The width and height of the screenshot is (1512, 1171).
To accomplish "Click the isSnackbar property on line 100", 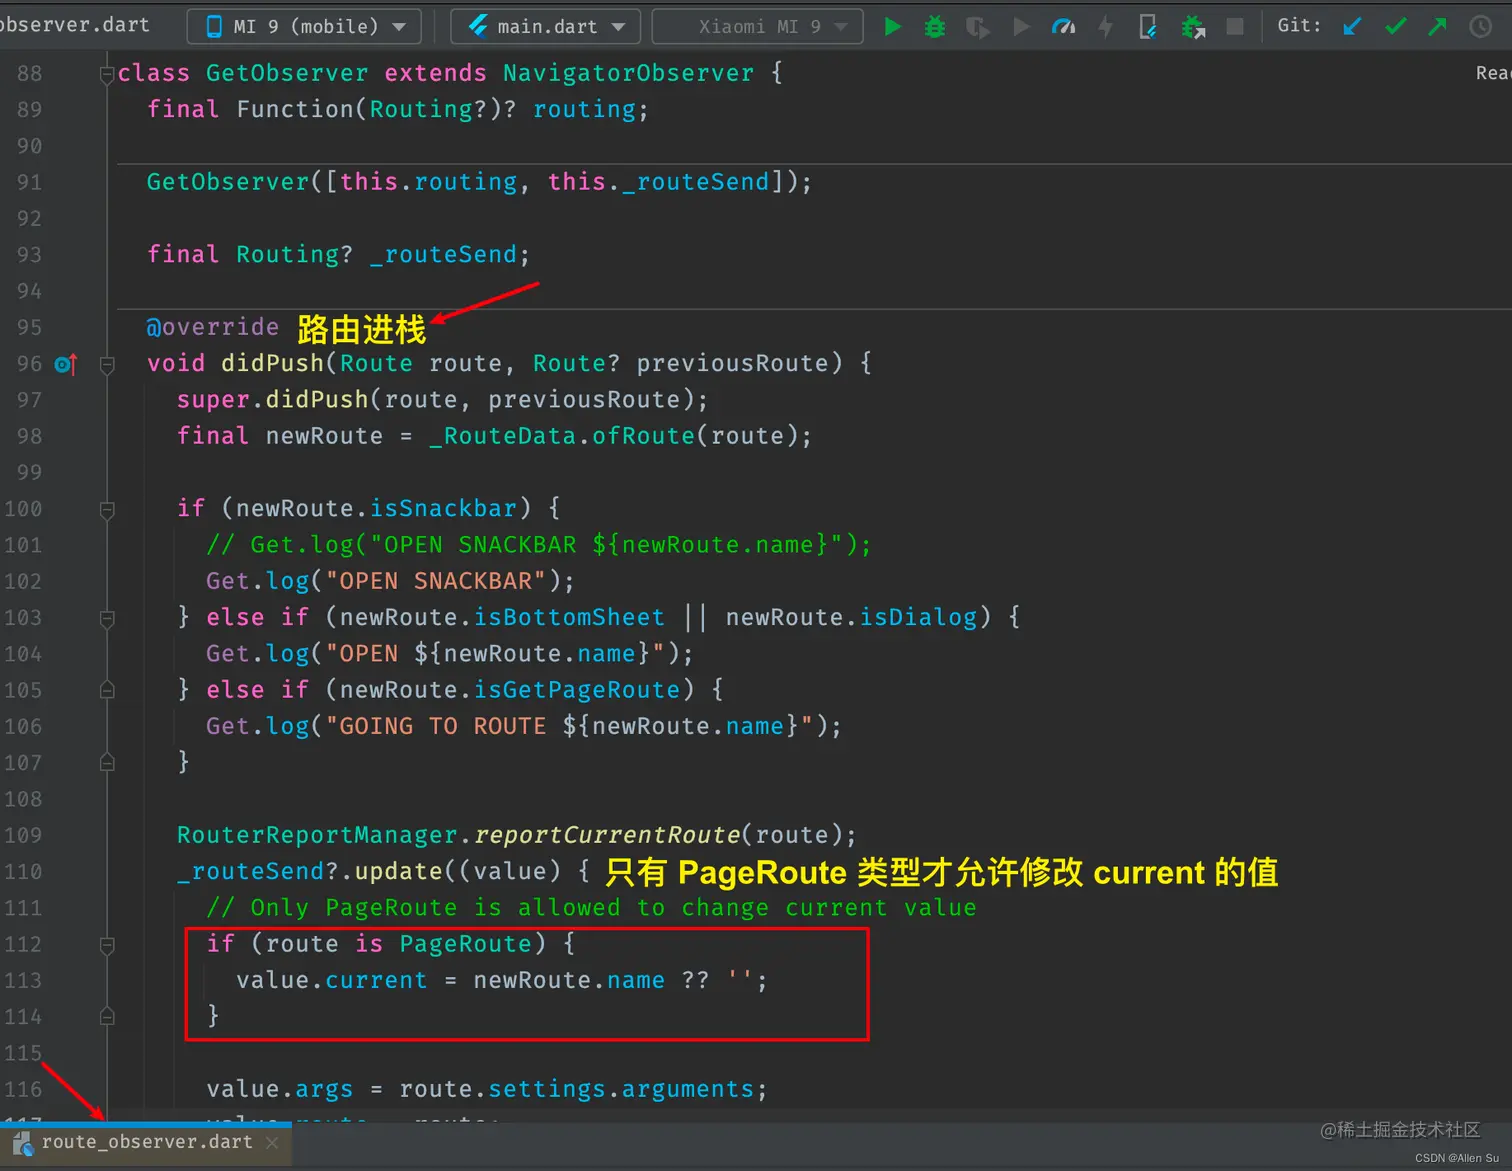I will (443, 508).
